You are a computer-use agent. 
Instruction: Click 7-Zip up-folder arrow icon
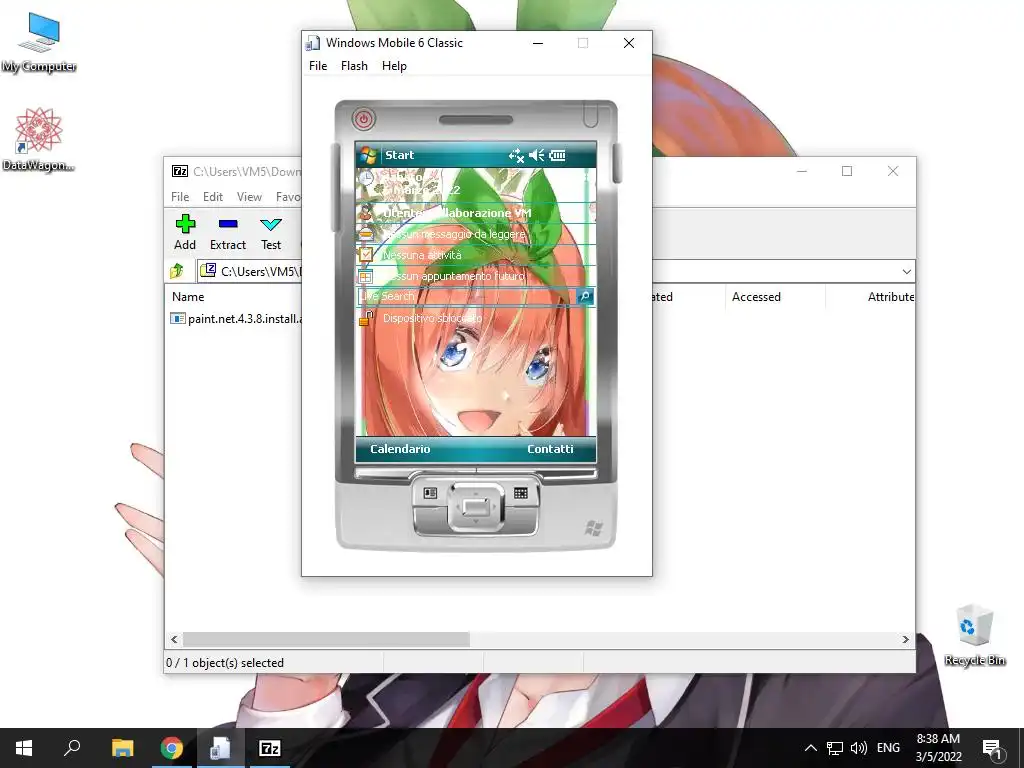pyautogui.click(x=177, y=271)
